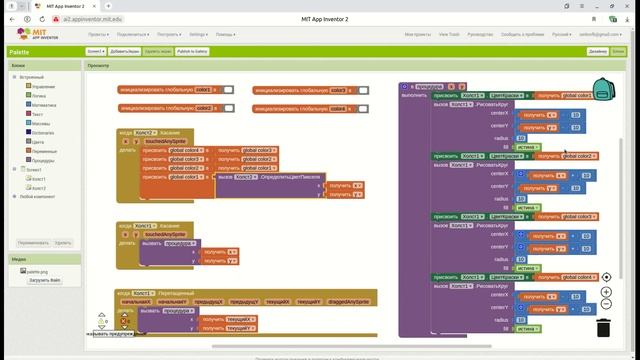The height and width of the screenshot is (360, 640).
Task: Click Мои проекты link
Action: [x=418, y=35]
